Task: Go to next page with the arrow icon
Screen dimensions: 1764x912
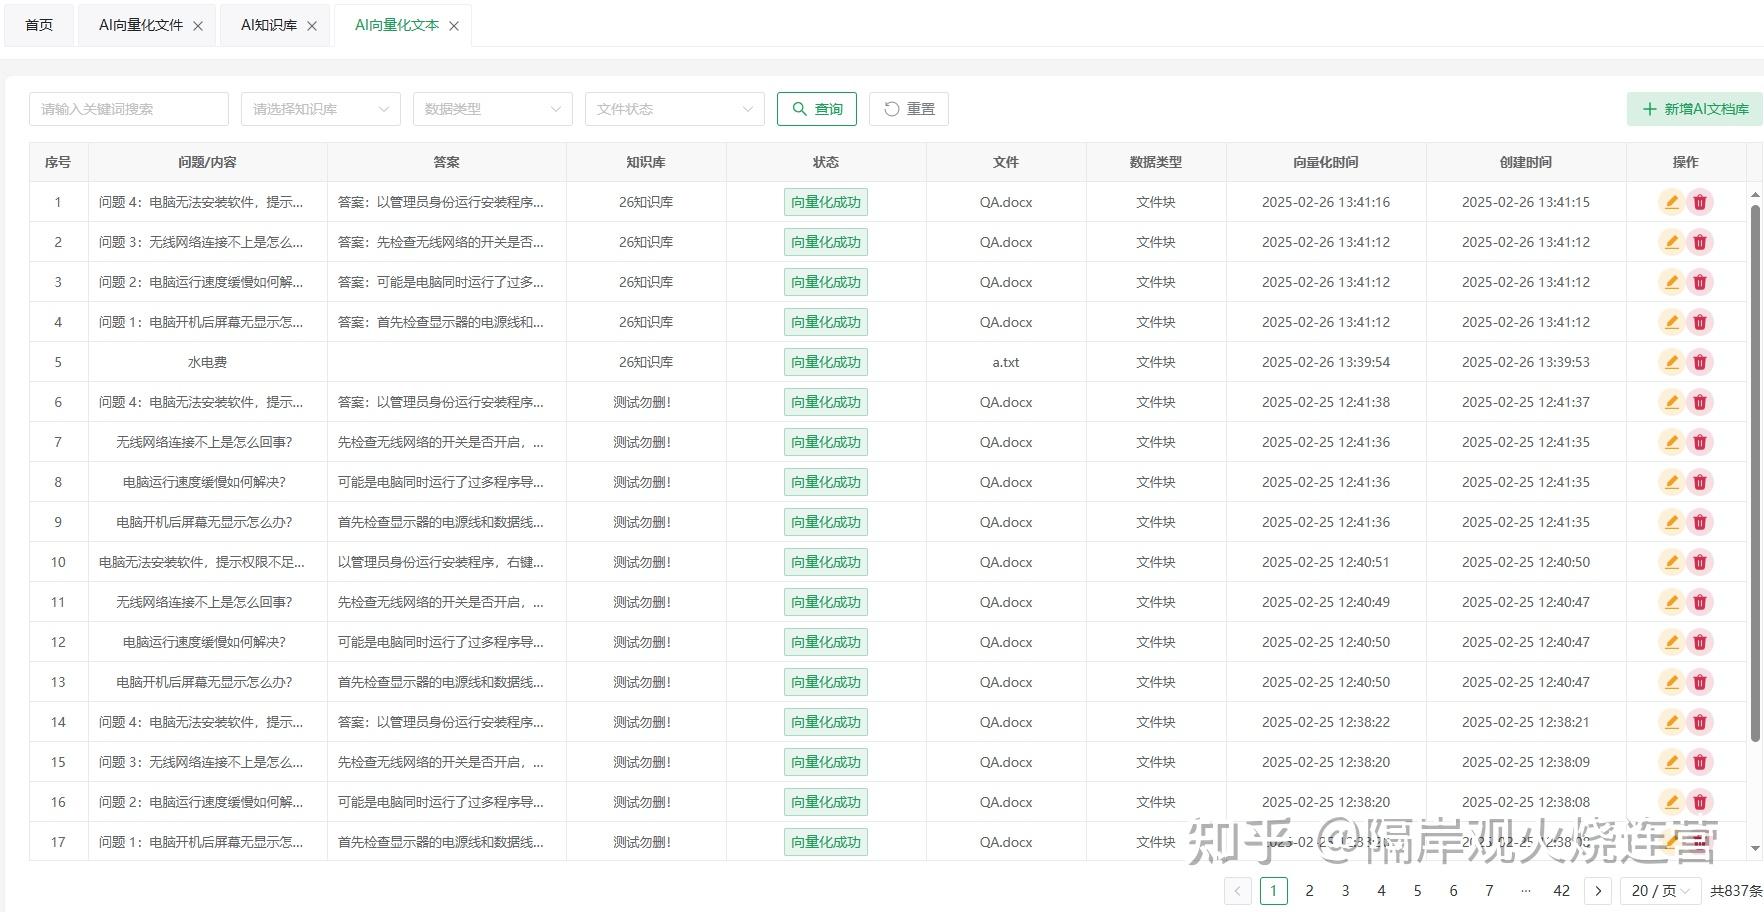Action: point(1598,890)
